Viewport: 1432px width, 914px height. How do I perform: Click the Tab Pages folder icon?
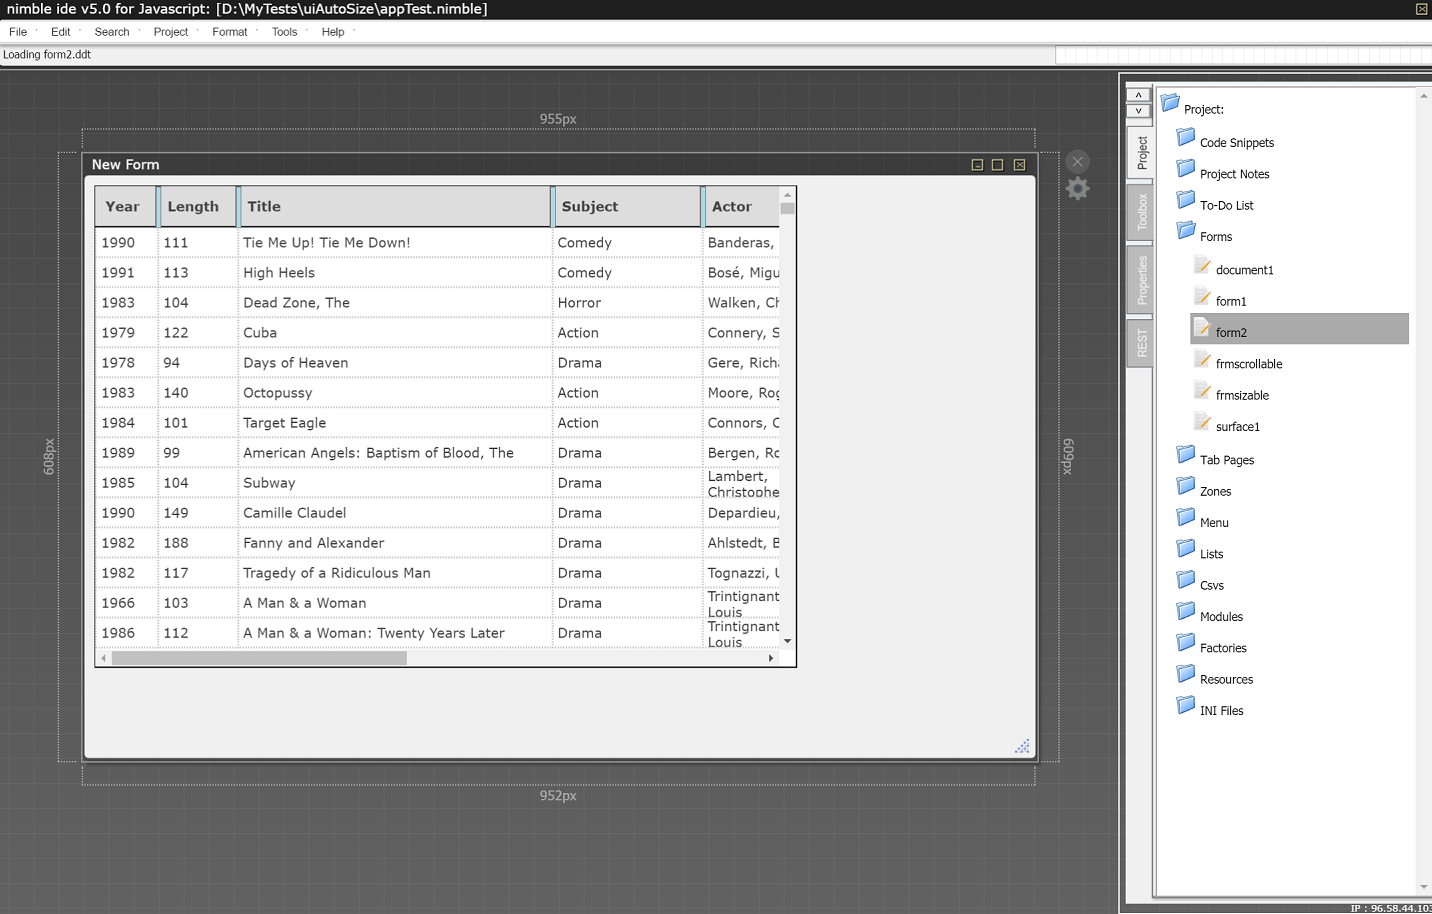click(1186, 454)
